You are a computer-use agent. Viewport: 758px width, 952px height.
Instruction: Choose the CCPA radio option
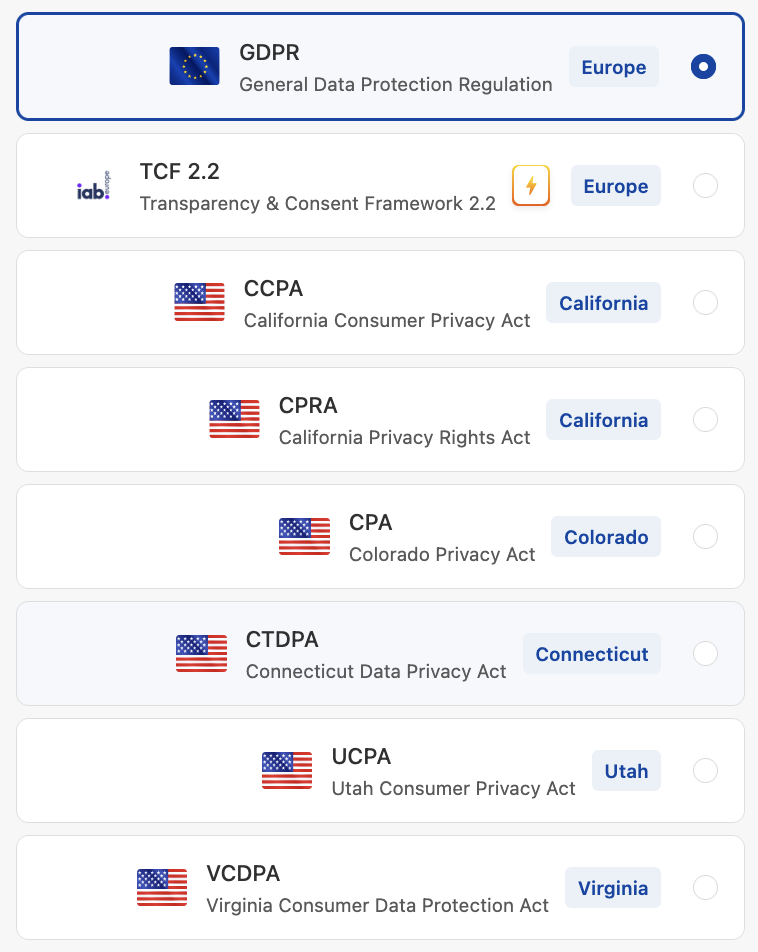click(x=705, y=302)
